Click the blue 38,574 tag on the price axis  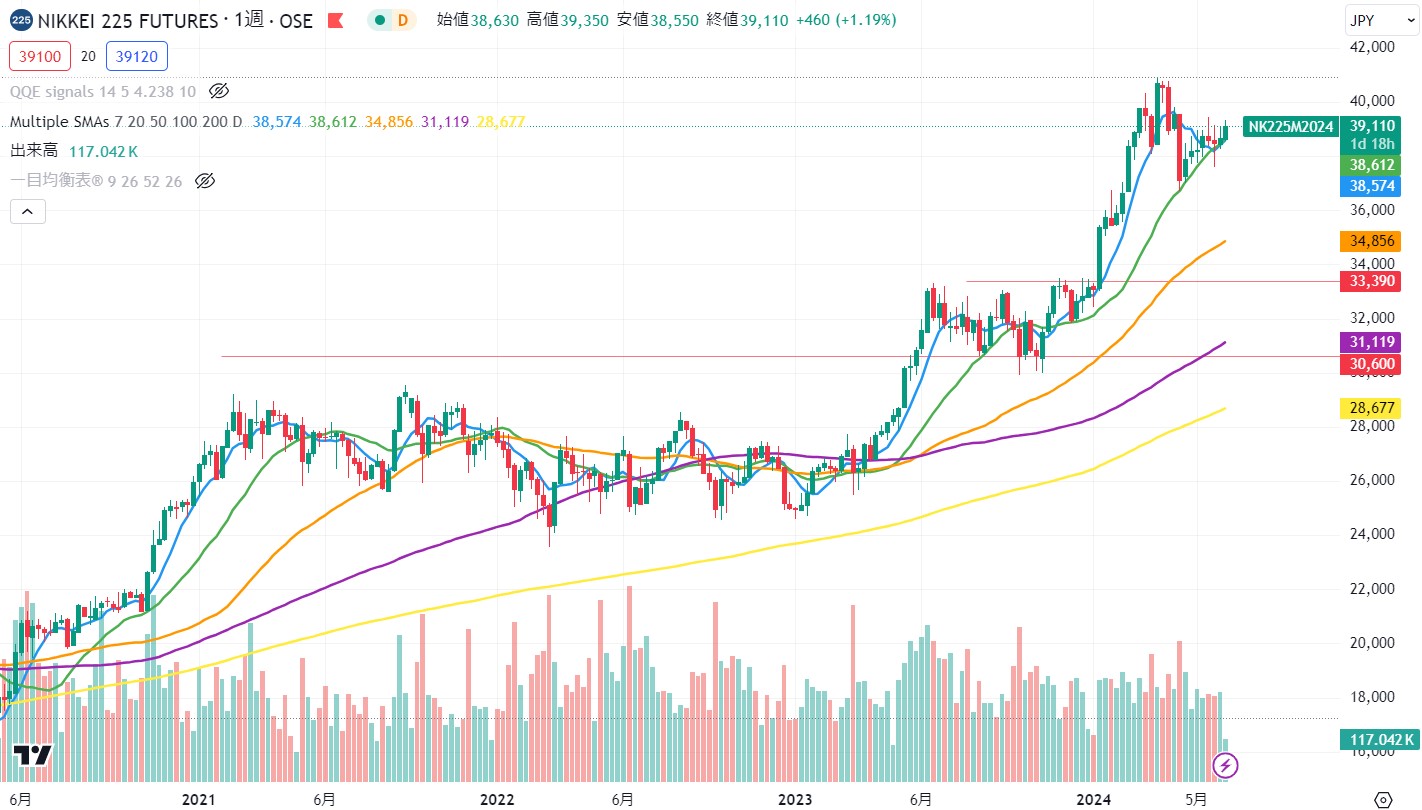coord(1371,186)
